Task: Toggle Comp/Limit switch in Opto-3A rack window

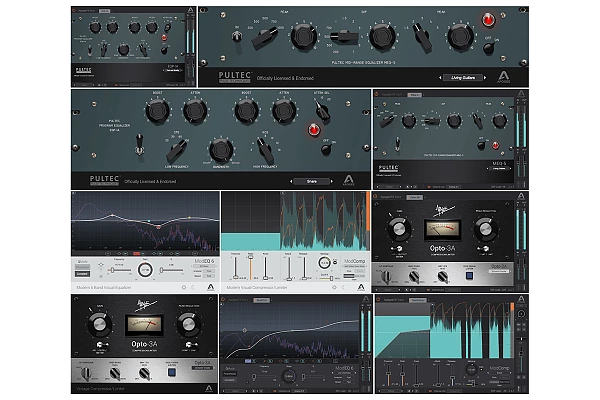Action: click(485, 249)
